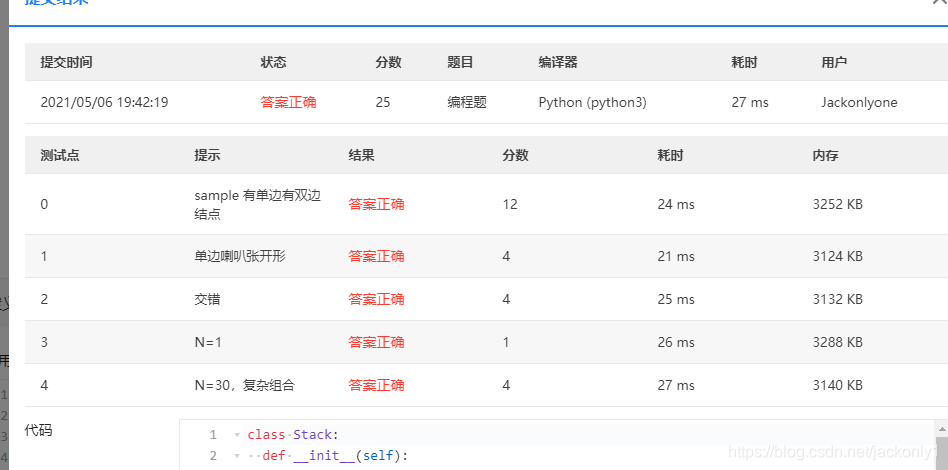The width and height of the screenshot is (948, 470).
Task: Click 答案正确 result for test point 4
Action: pos(376,385)
